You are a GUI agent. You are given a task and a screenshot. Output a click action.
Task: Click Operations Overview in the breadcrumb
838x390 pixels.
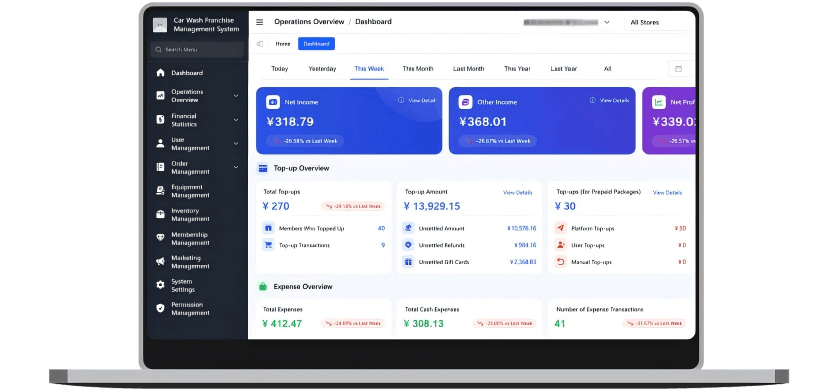click(309, 22)
